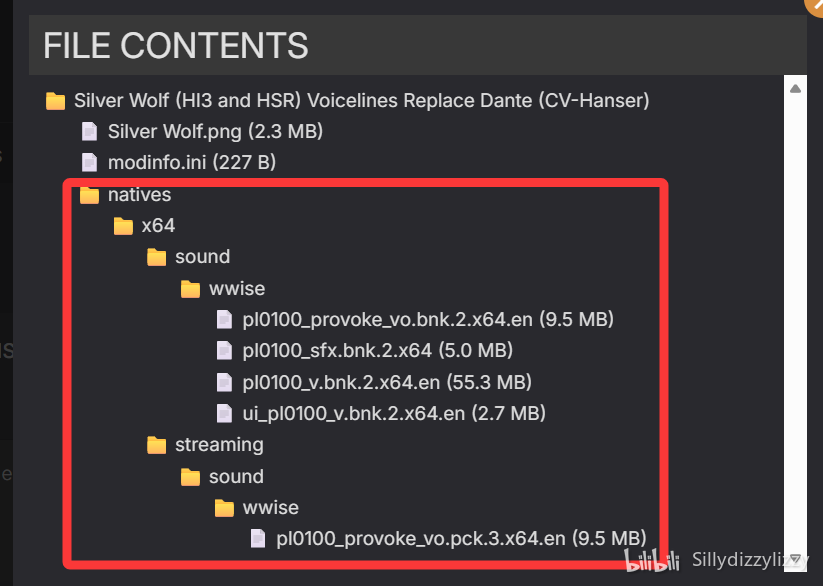Click the vertical scrollbar track
The width and height of the screenshot is (823, 586).
click(x=795, y=323)
